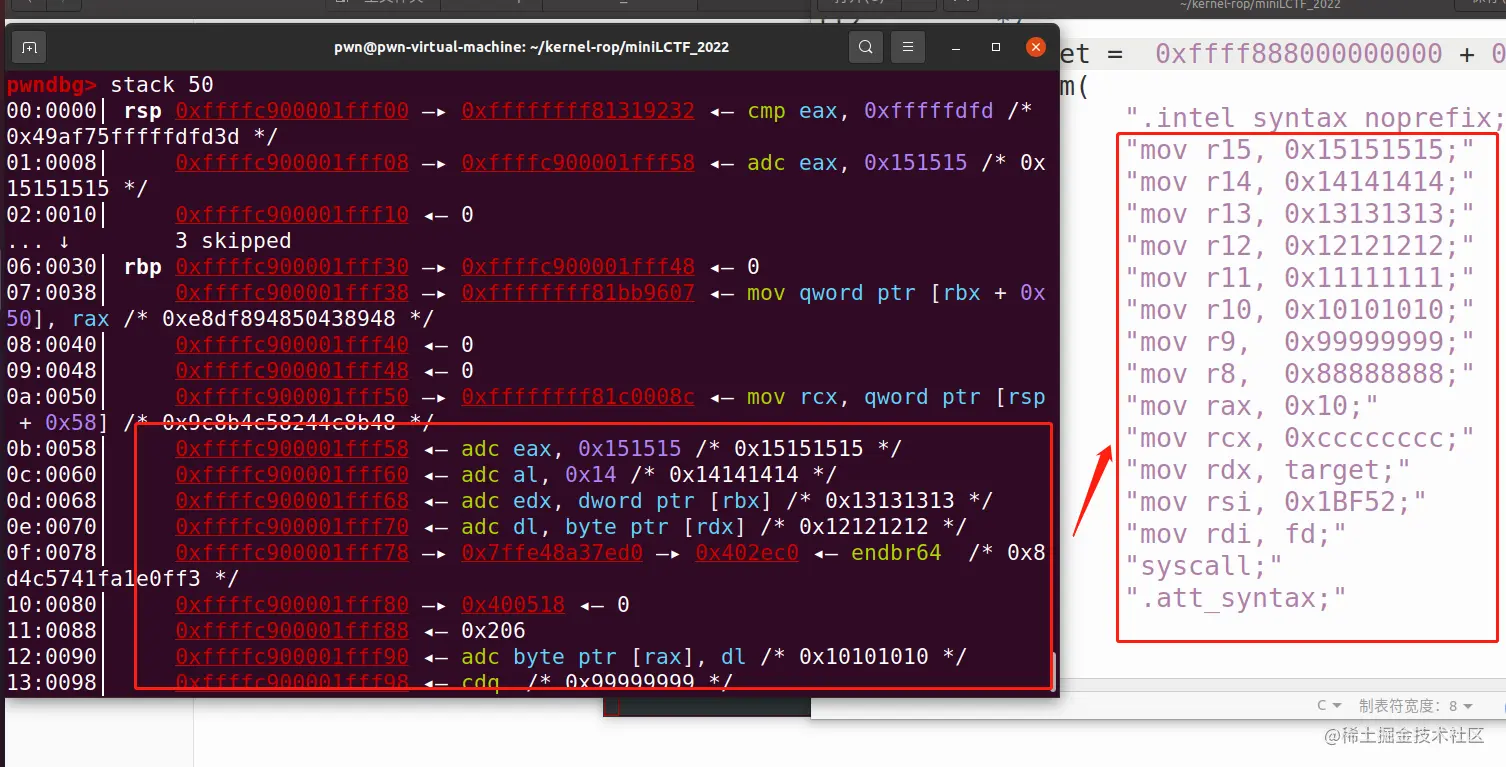
Task: Click stack address 0xffffc900001fff78
Action: coord(292,552)
